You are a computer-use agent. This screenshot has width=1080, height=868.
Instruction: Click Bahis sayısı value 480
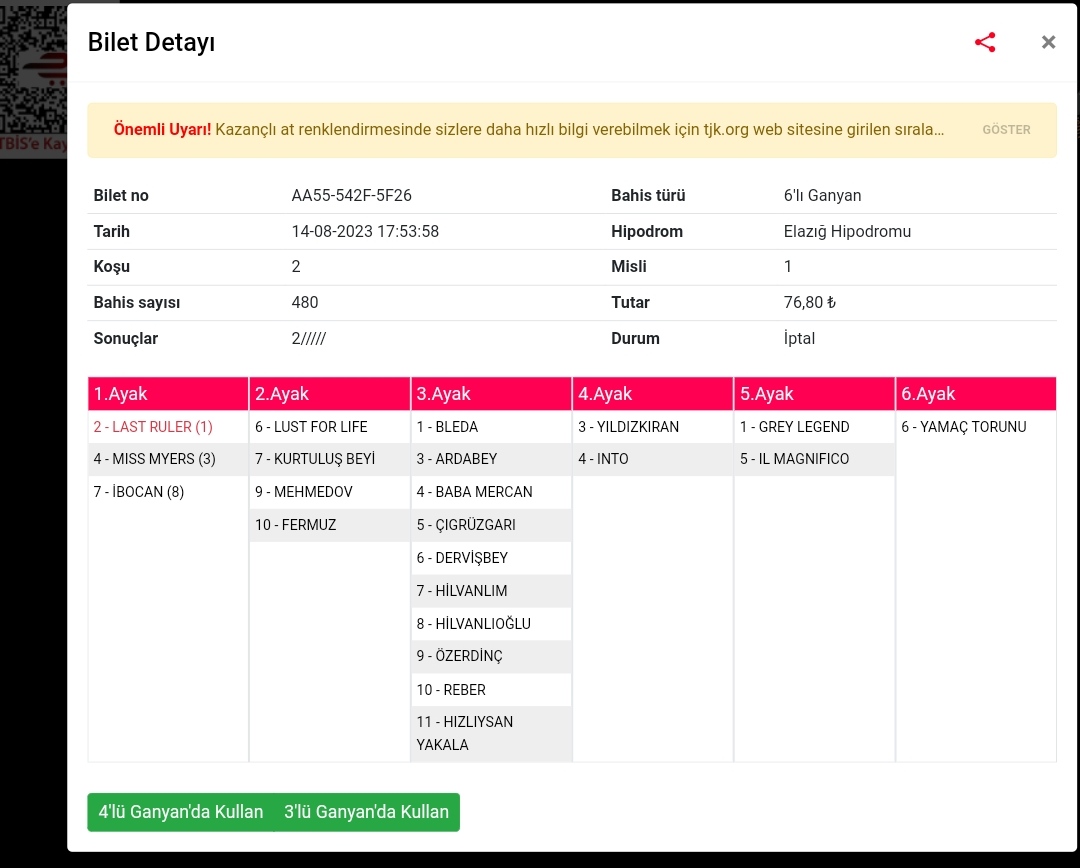tap(304, 302)
